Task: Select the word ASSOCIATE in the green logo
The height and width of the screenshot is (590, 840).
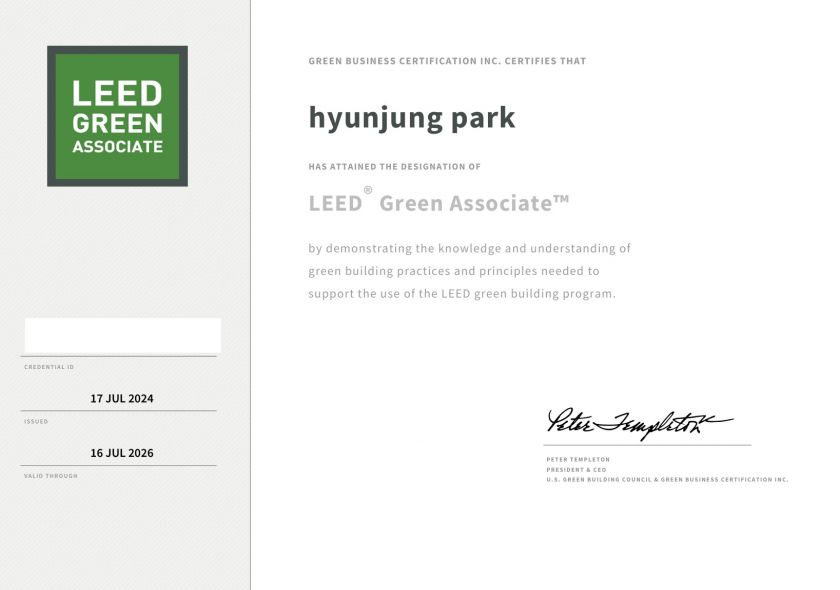Action: pos(117,147)
